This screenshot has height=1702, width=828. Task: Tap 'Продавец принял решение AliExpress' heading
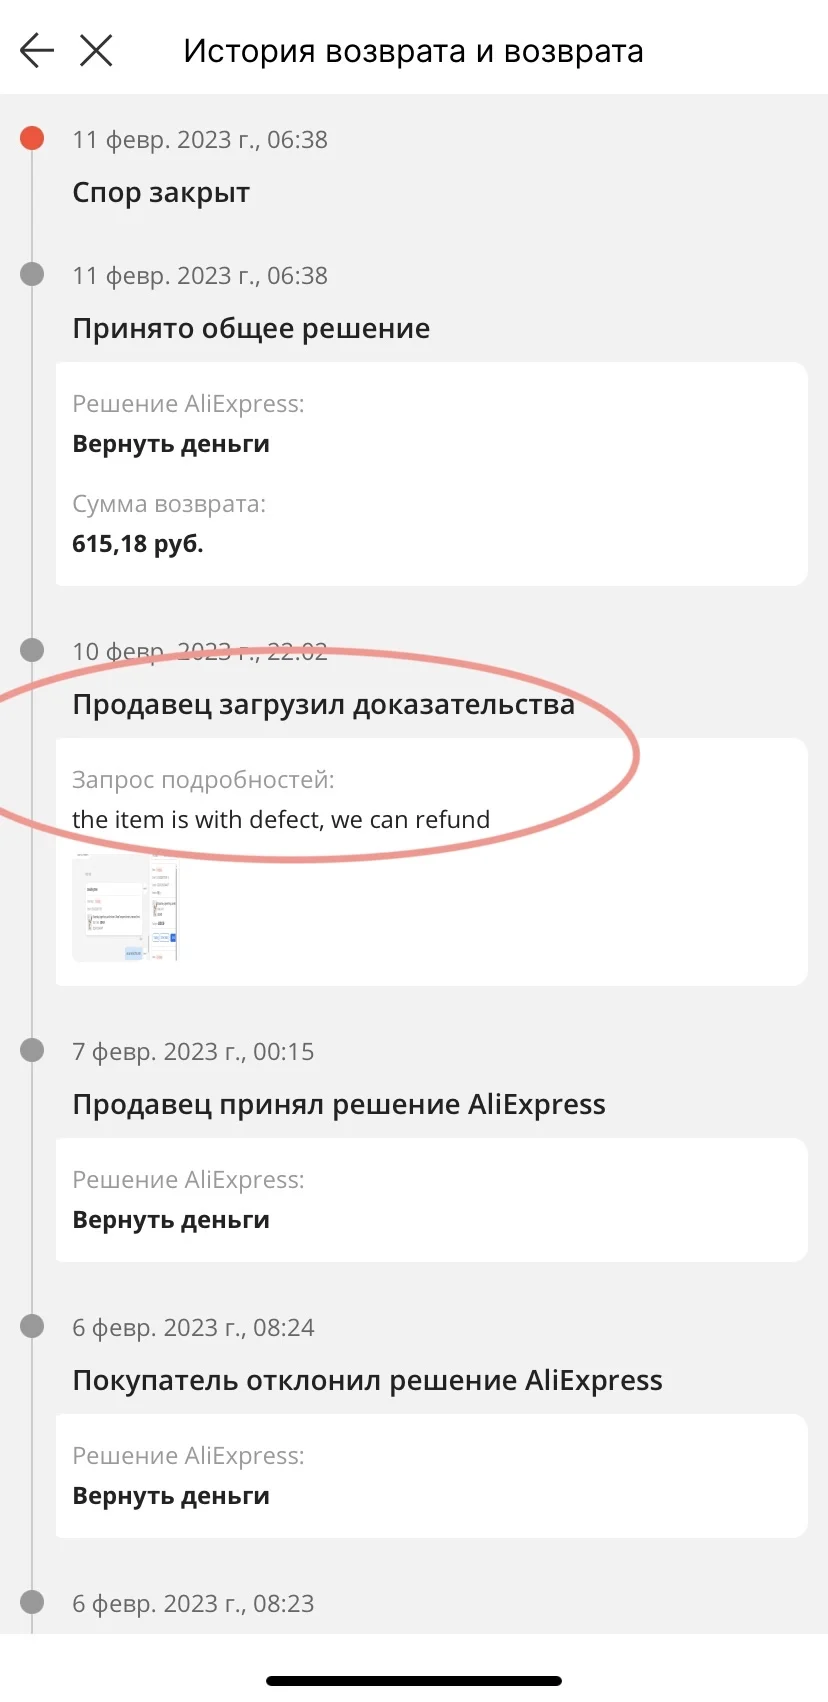[x=339, y=1104]
